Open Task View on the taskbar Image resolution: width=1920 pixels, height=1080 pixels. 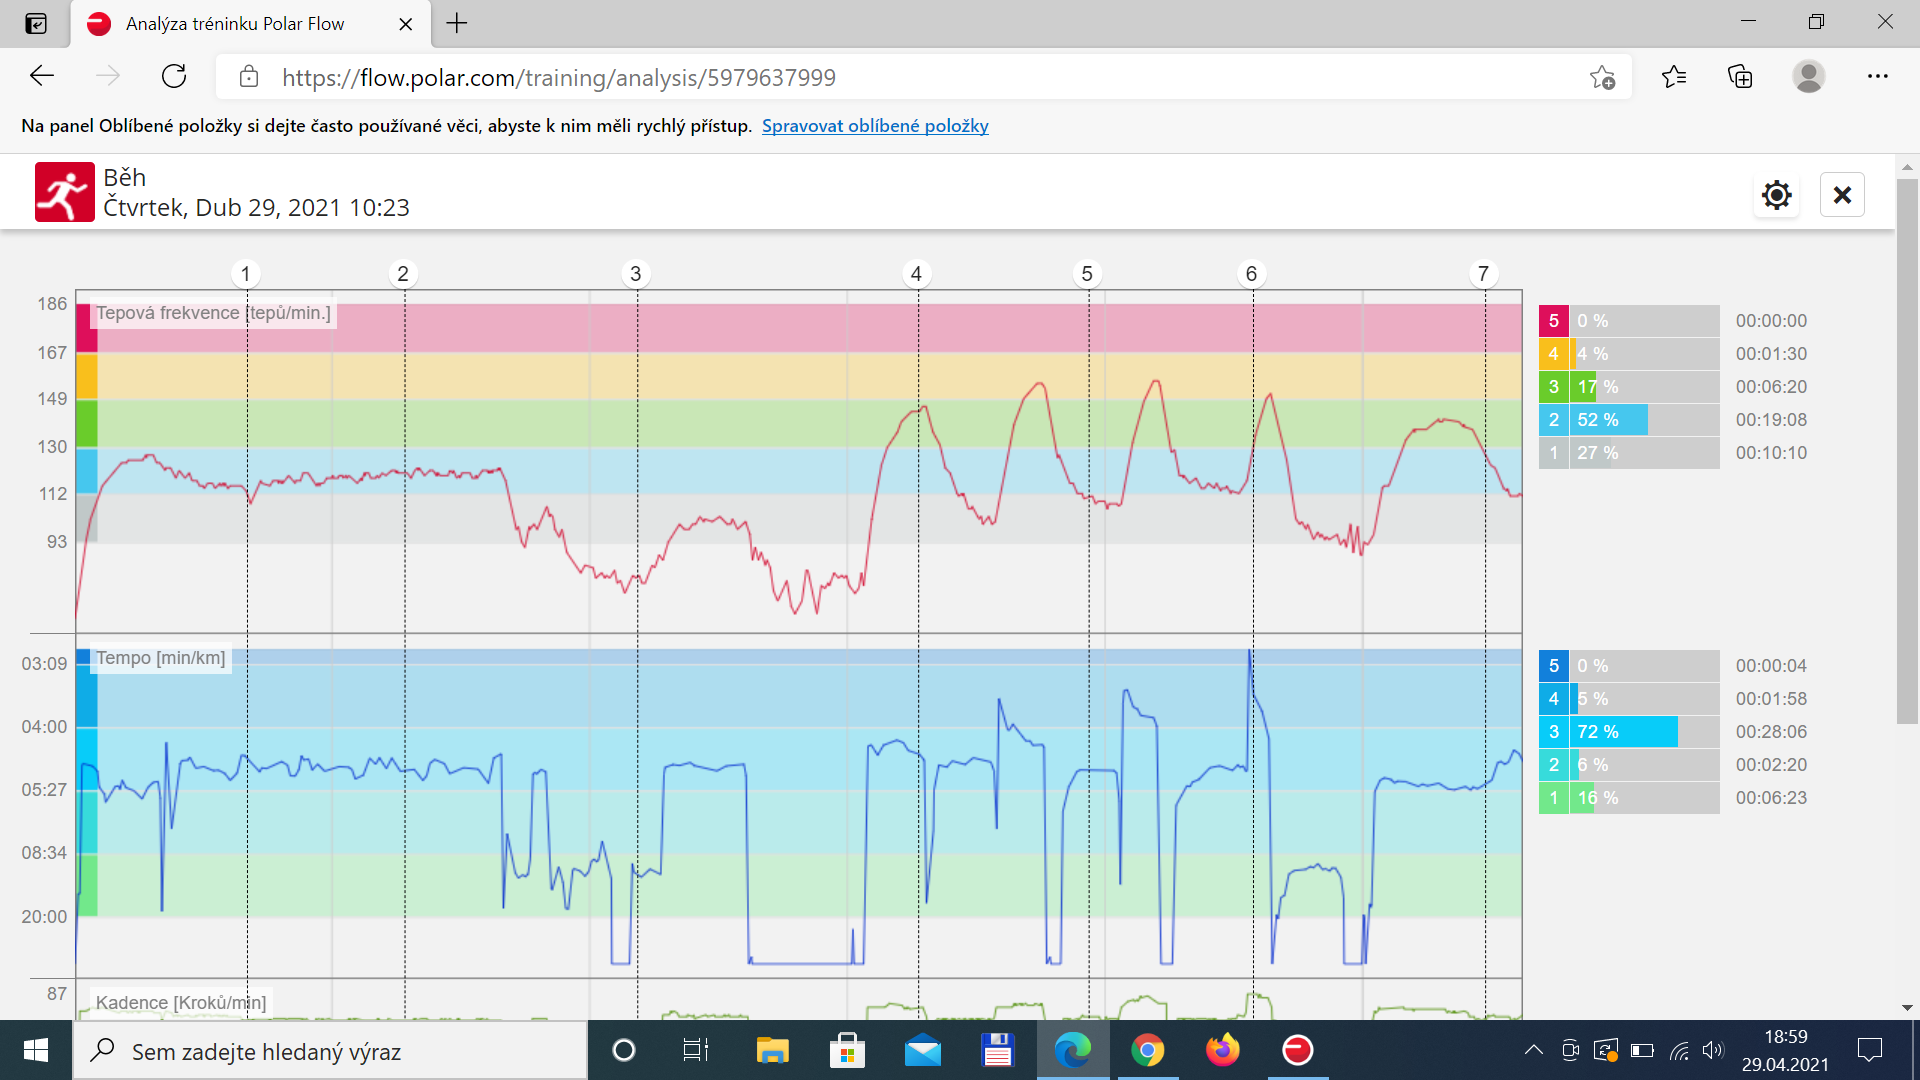click(x=695, y=1050)
